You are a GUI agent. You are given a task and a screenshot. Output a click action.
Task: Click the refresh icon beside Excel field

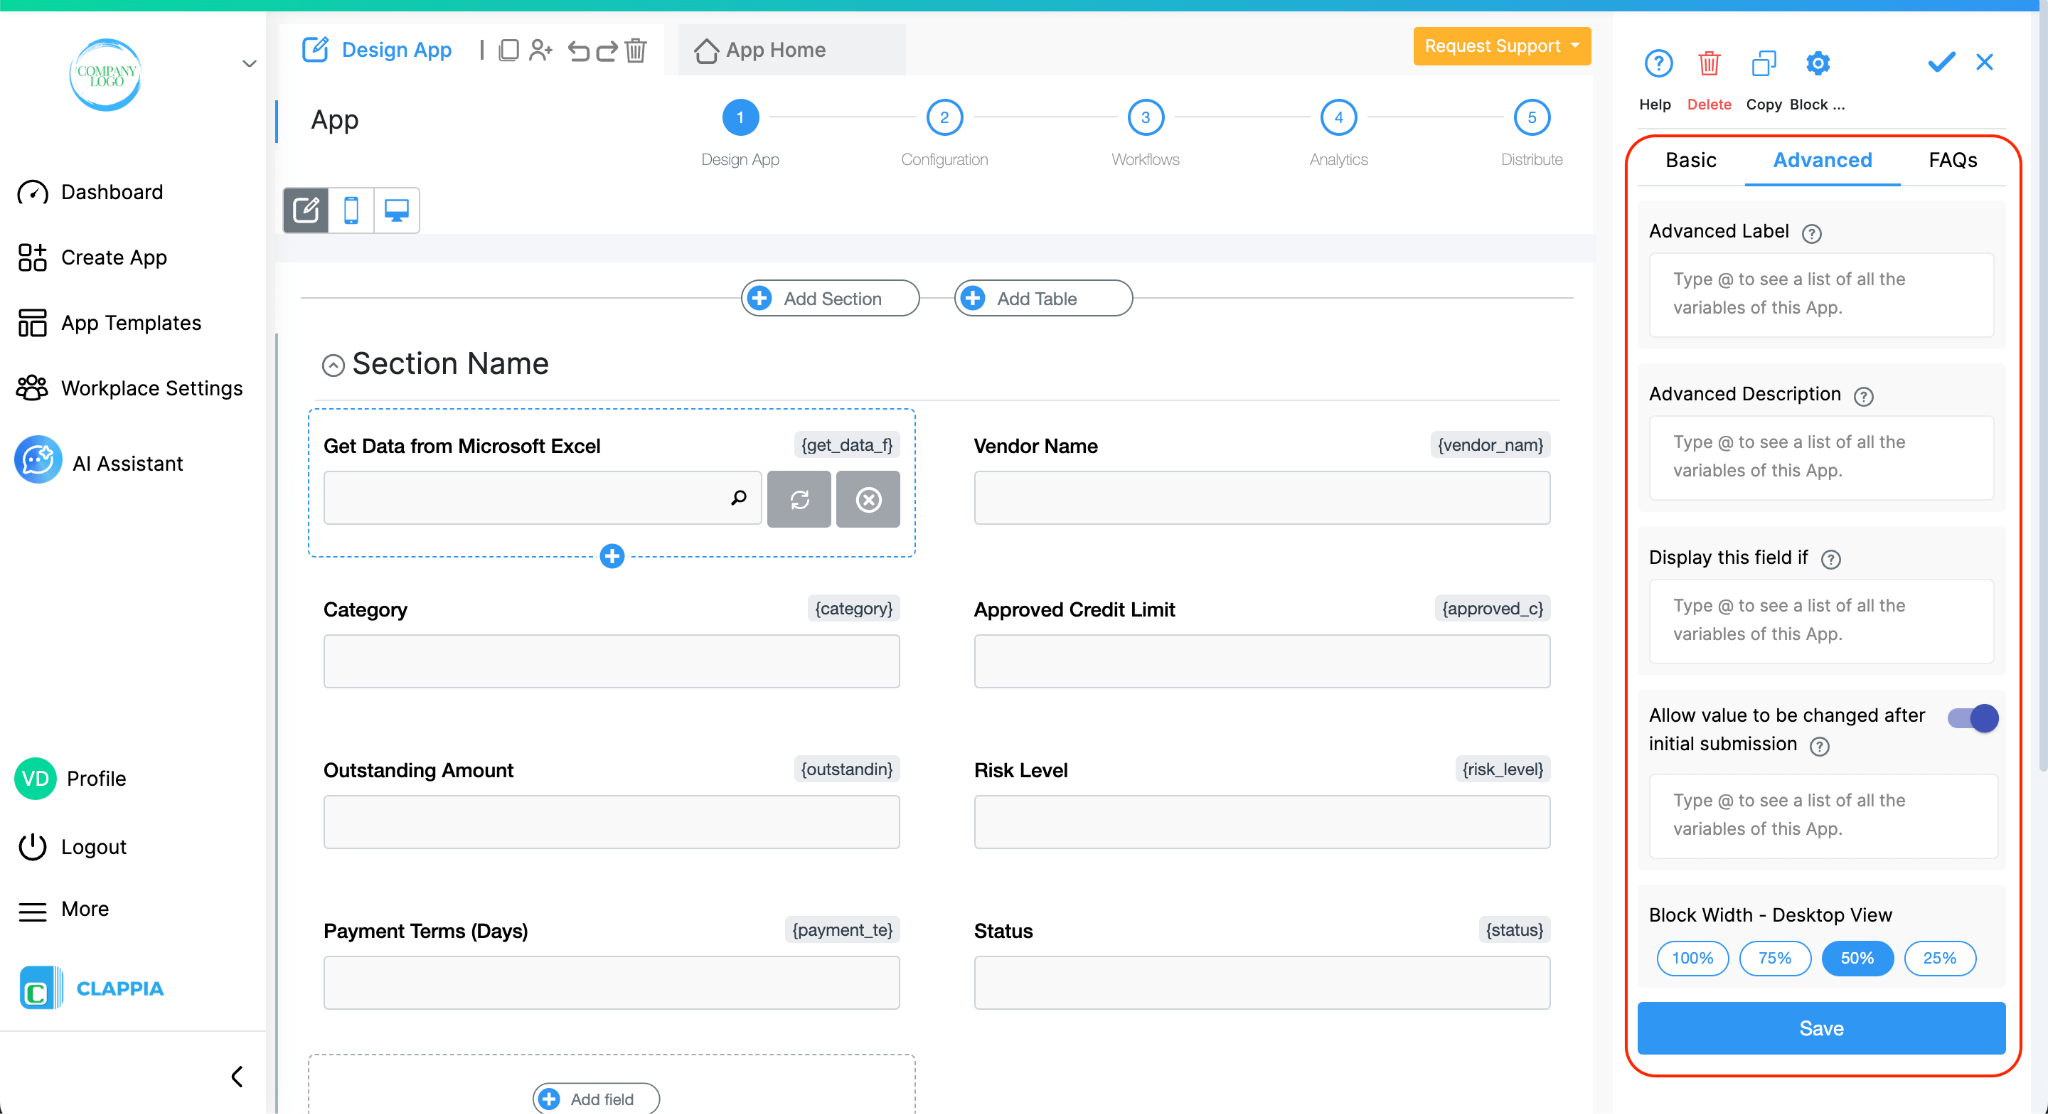799,499
